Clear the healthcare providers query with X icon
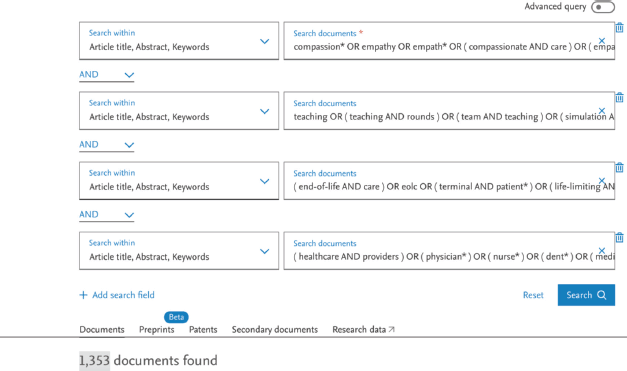The height and width of the screenshot is (371, 627). [x=601, y=251]
